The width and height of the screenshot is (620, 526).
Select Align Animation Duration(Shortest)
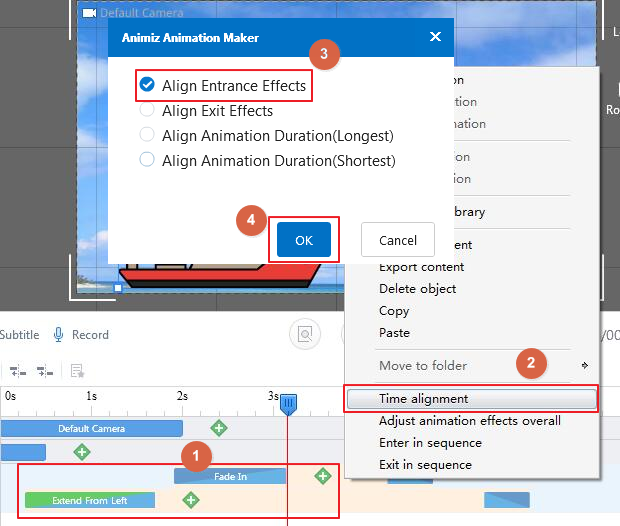(147, 160)
